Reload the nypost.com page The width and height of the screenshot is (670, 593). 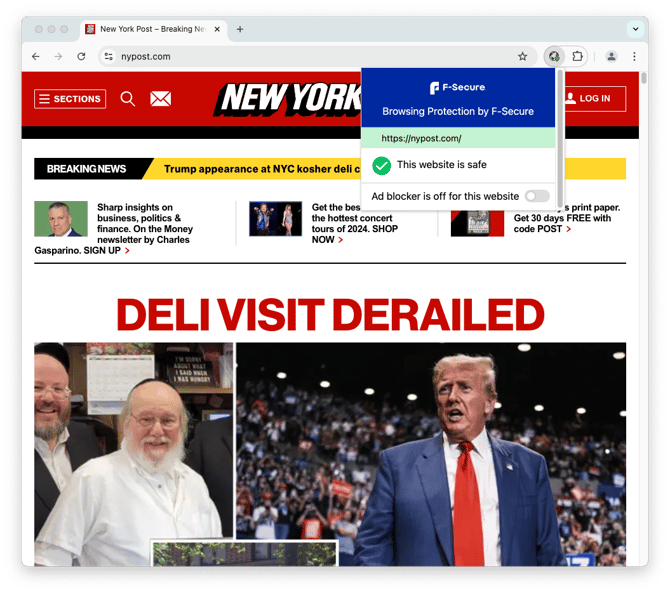tap(81, 56)
